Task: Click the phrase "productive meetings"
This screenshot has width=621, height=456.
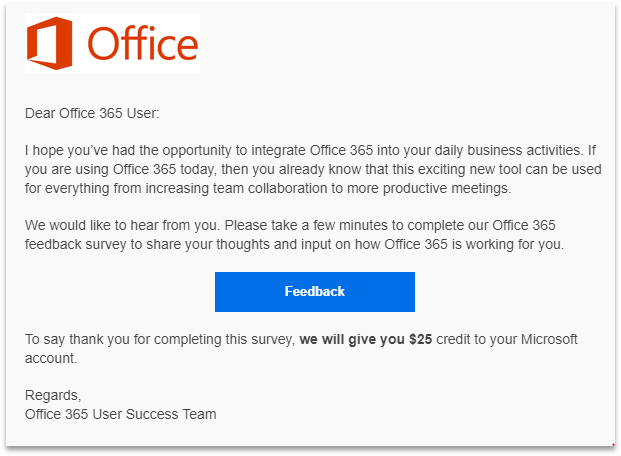Action: coord(446,188)
